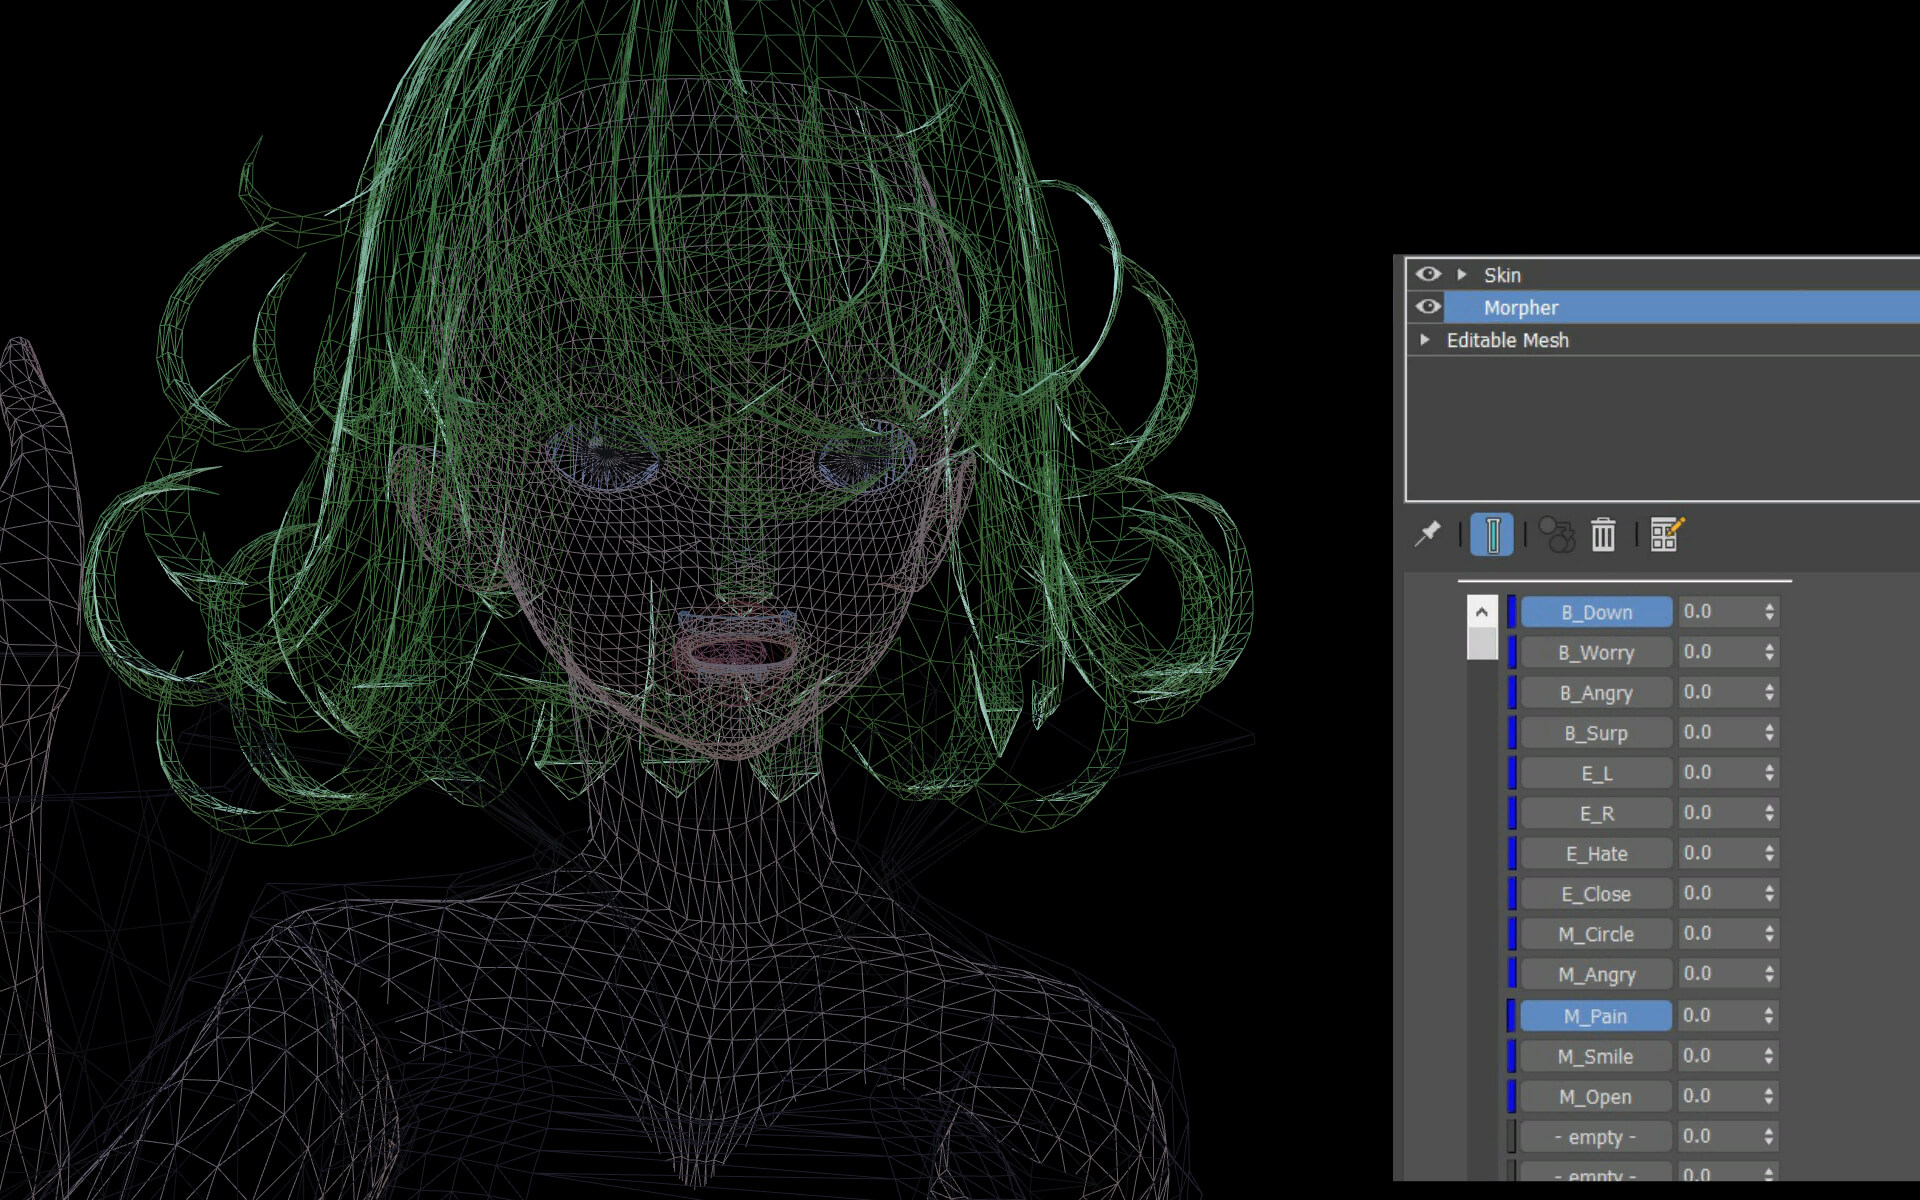Select the B_Down morph channel
Image resolution: width=1920 pixels, height=1200 pixels.
pyautogui.click(x=1596, y=612)
